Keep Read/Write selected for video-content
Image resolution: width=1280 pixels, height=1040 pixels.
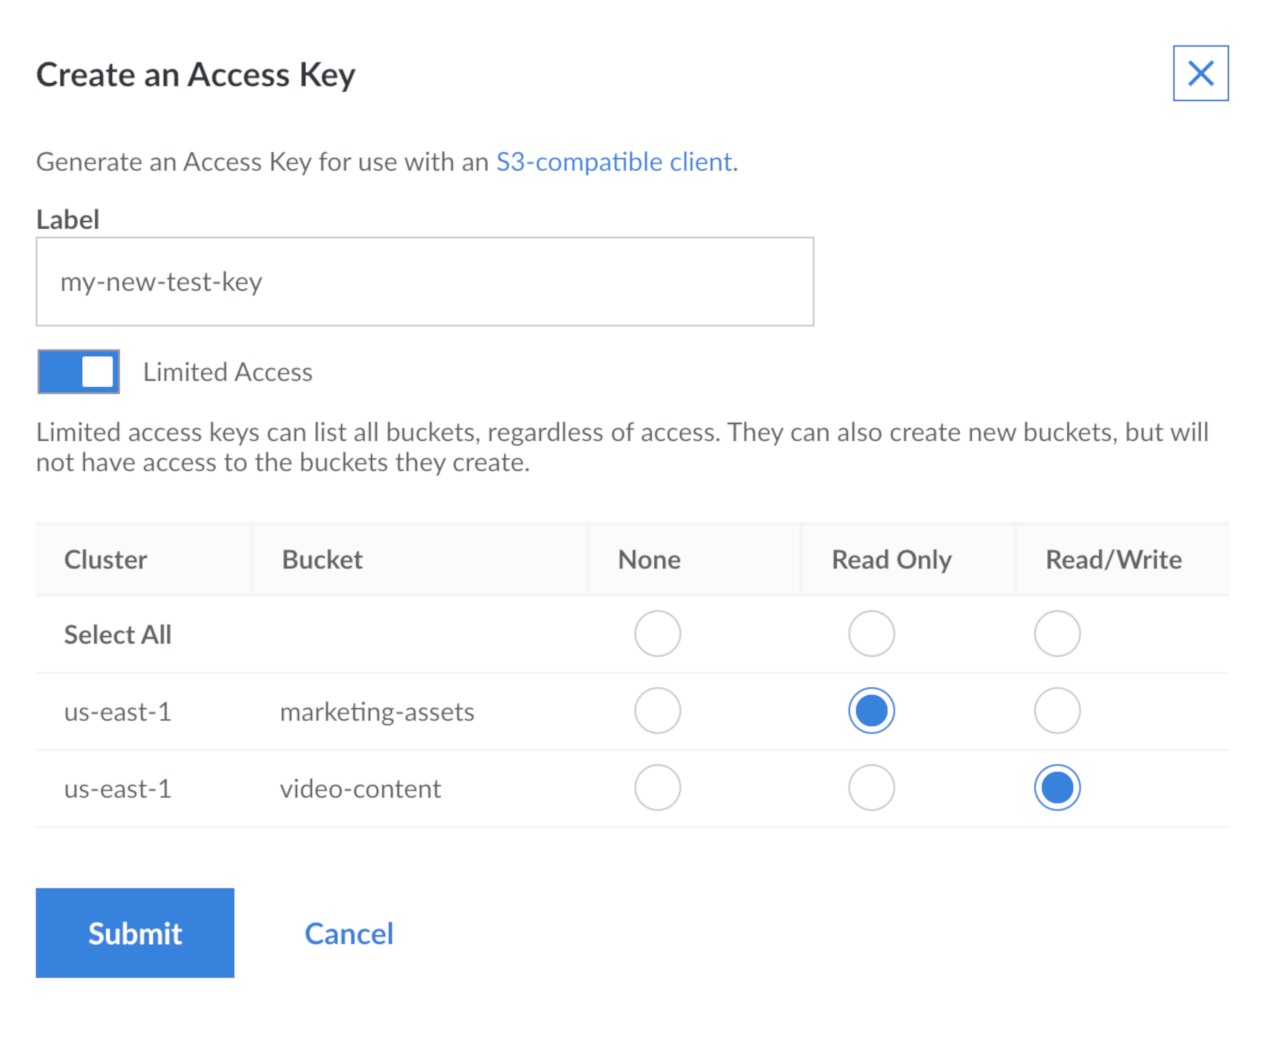click(x=1057, y=787)
